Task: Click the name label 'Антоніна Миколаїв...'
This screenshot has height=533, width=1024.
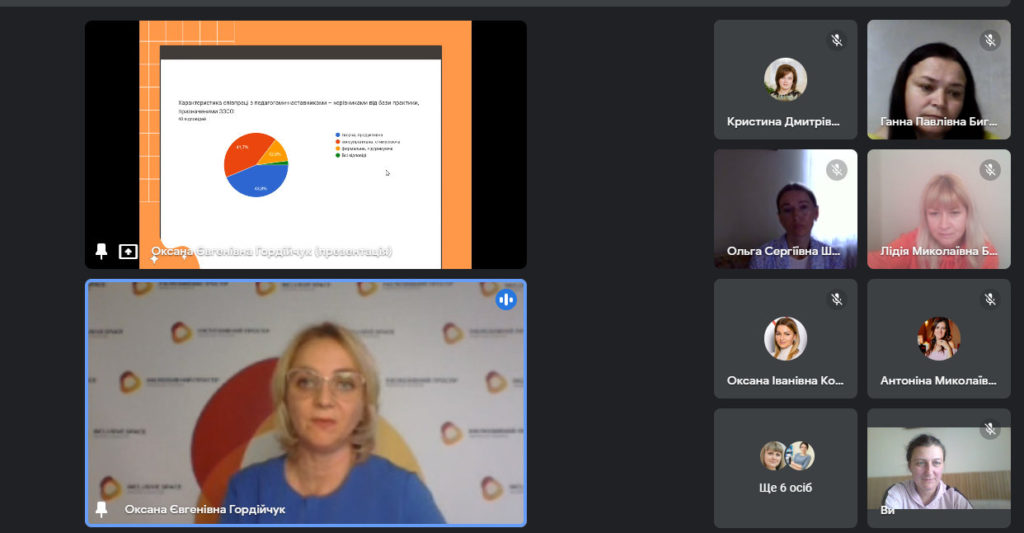Action: [x=938, y=380]
